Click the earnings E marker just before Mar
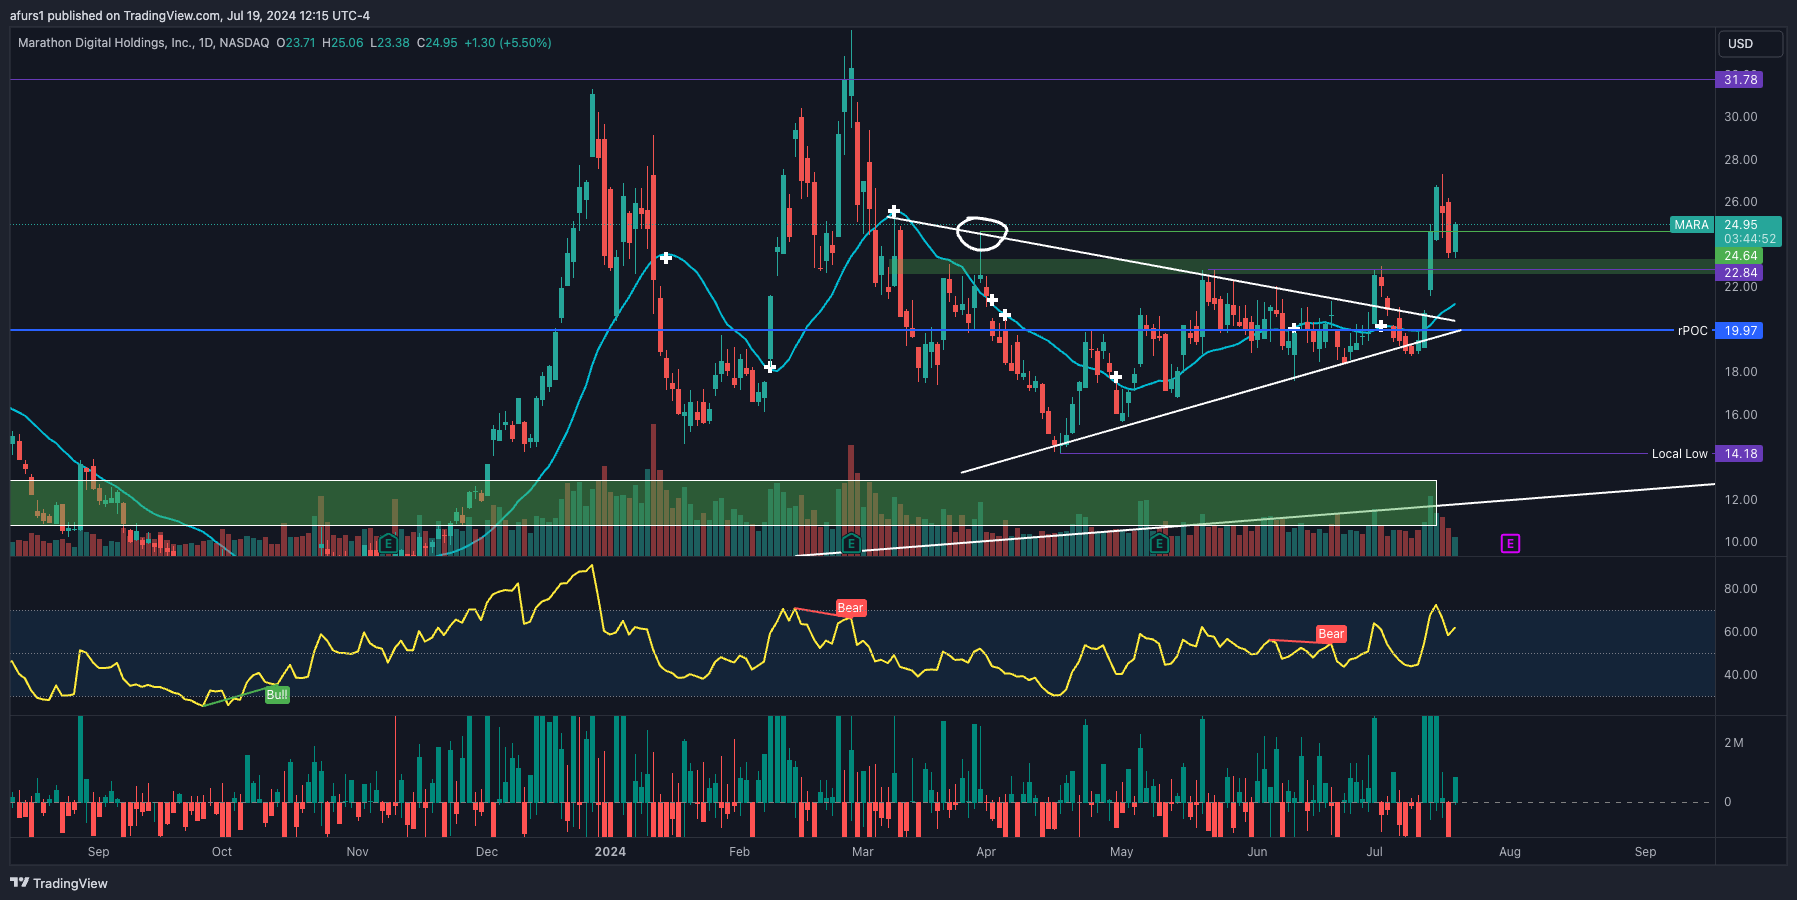This screenshot has height=900, width=1797. pyautogui.click(x=851, y=544)
